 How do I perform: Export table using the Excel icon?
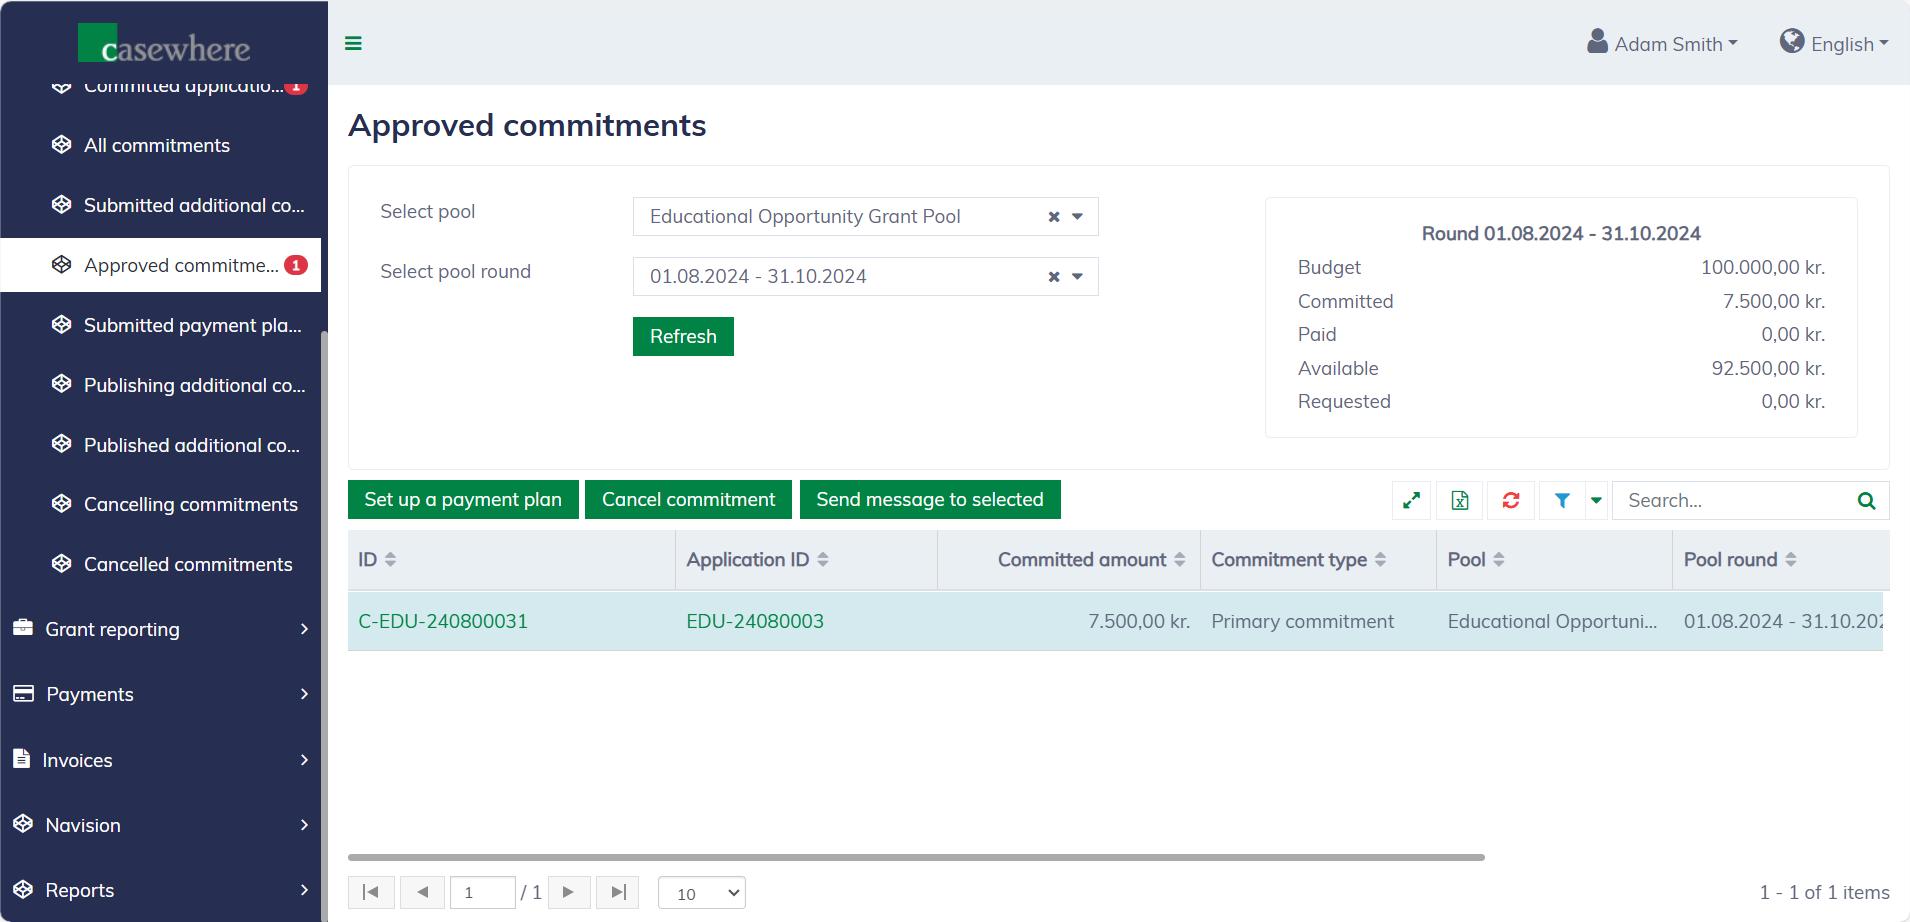click(1460, 500)
